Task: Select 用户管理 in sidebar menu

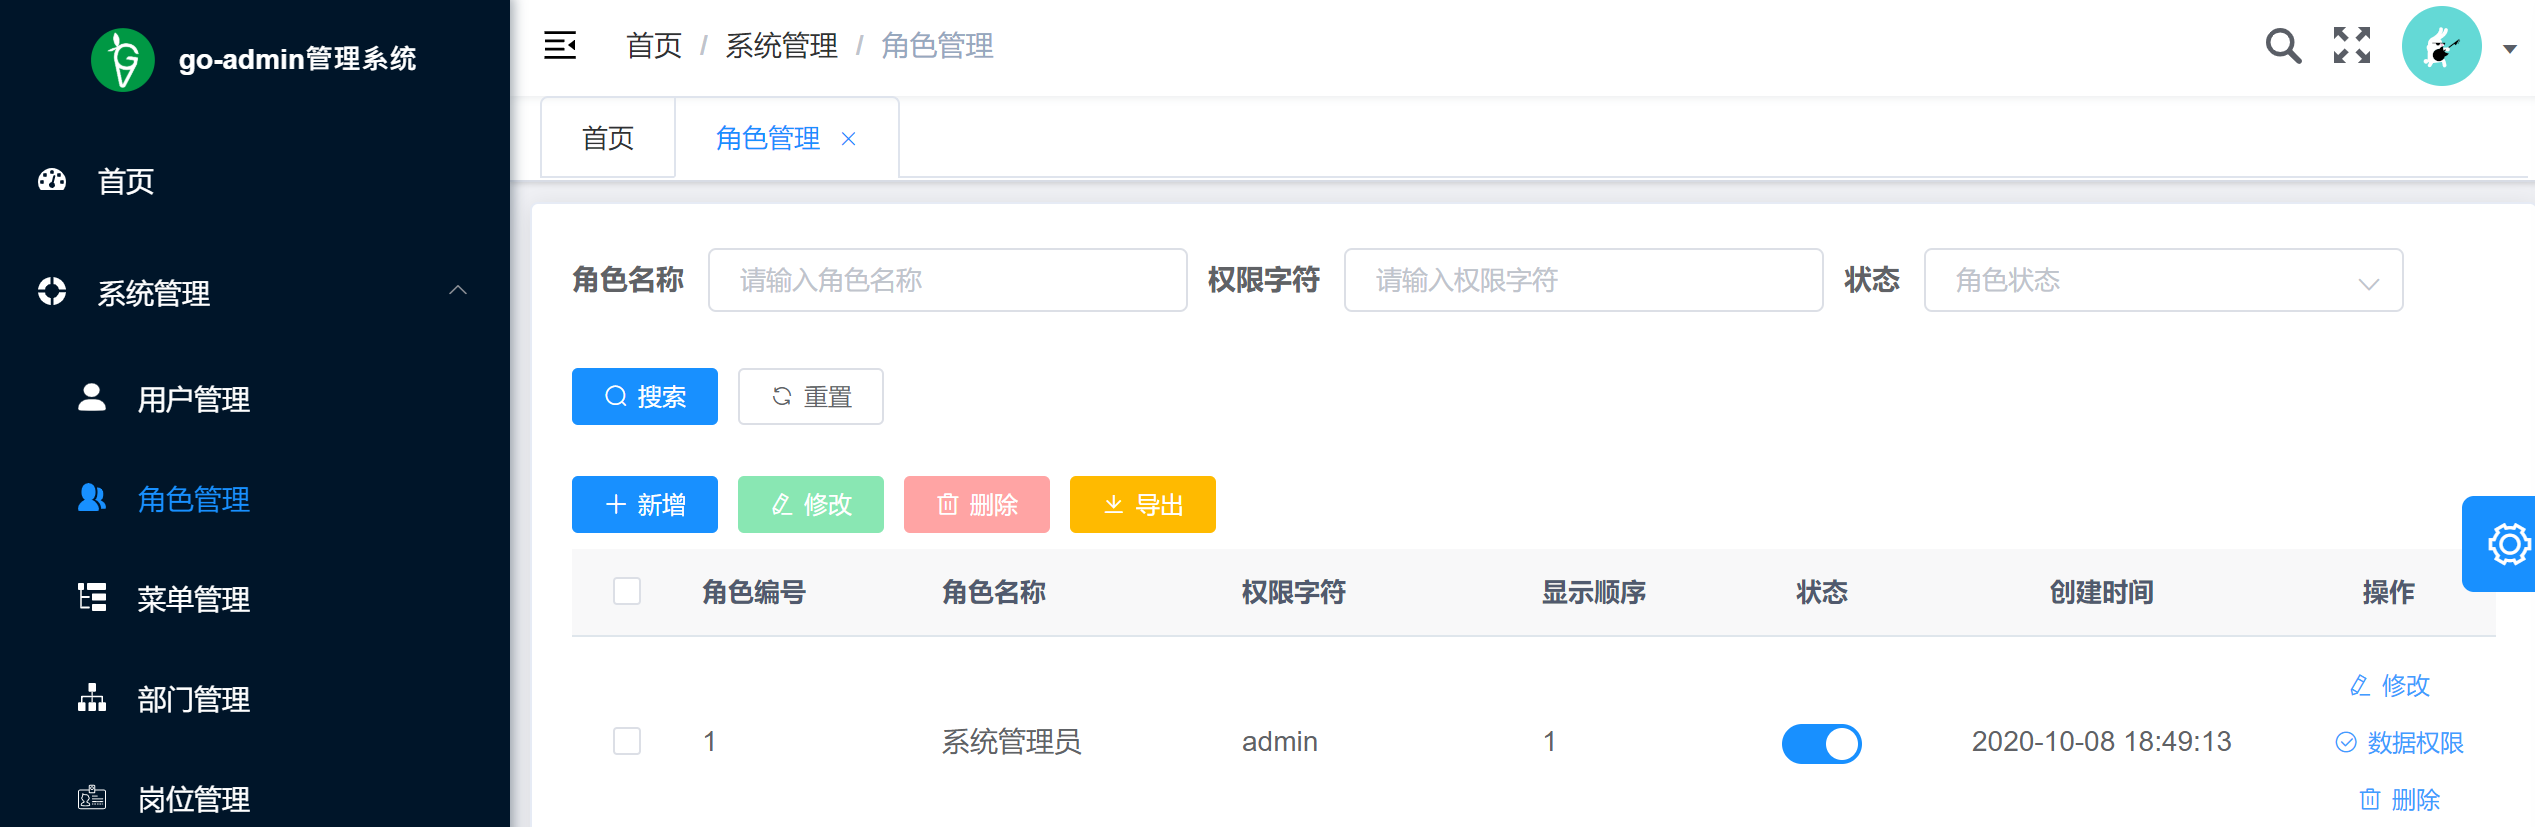Action: point(193,399)
